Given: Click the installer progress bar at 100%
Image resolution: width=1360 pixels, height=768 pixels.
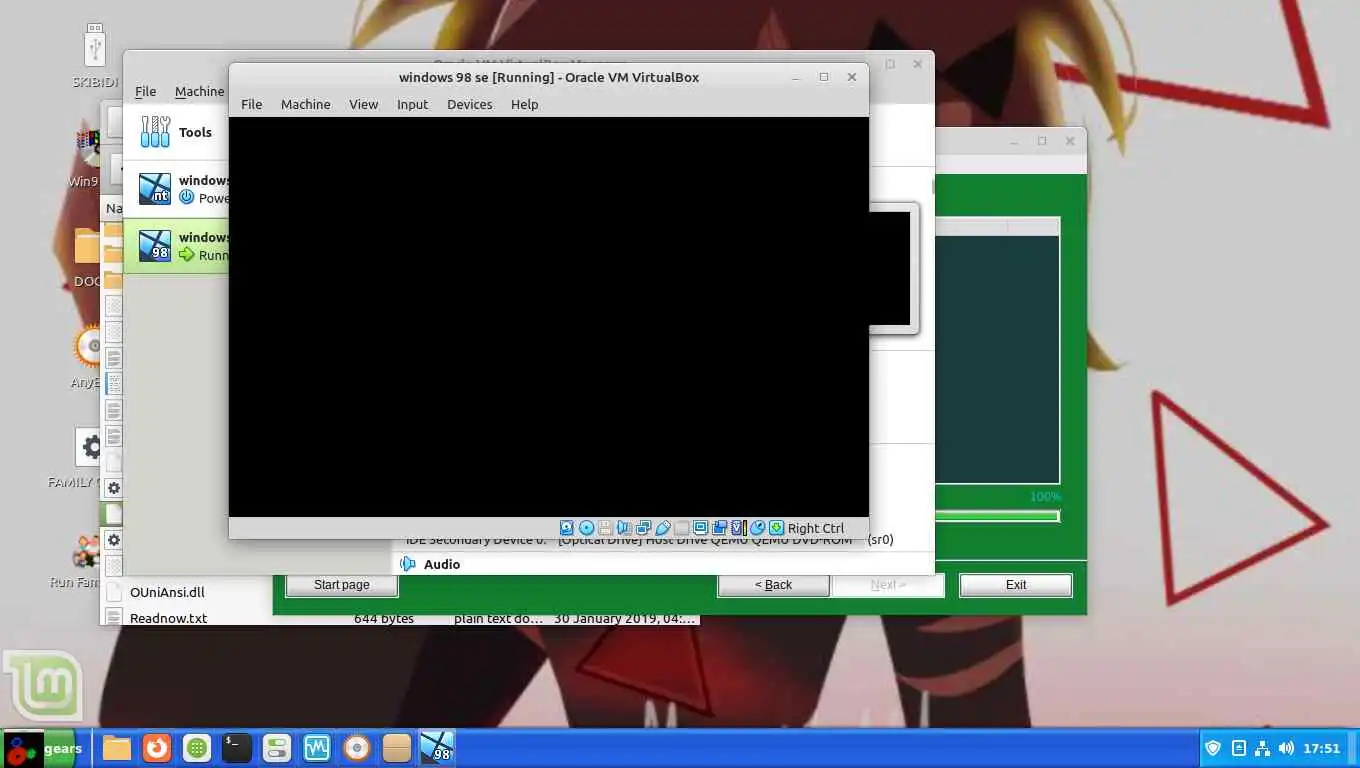Looking at the screenshot, I should (x=997, y=516).
